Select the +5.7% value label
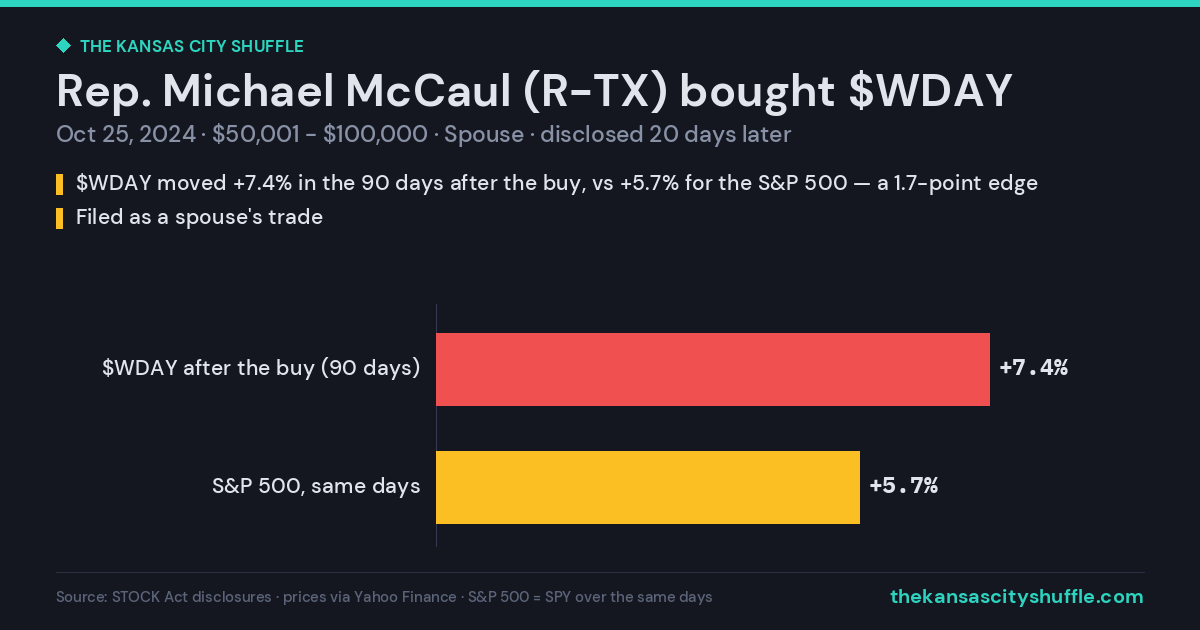Screen dimensions: 1200x630 click(x=904, y=487)
